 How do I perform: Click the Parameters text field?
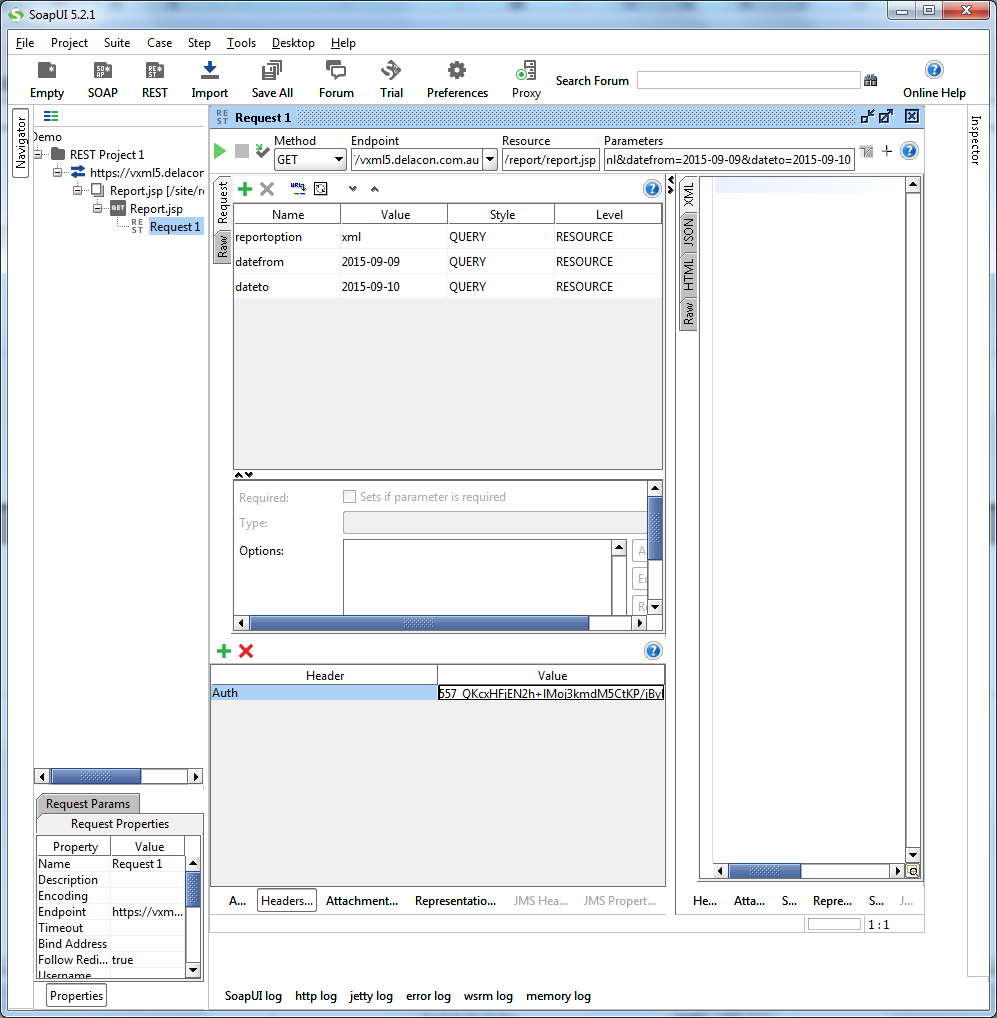click(x=729, y=160)
